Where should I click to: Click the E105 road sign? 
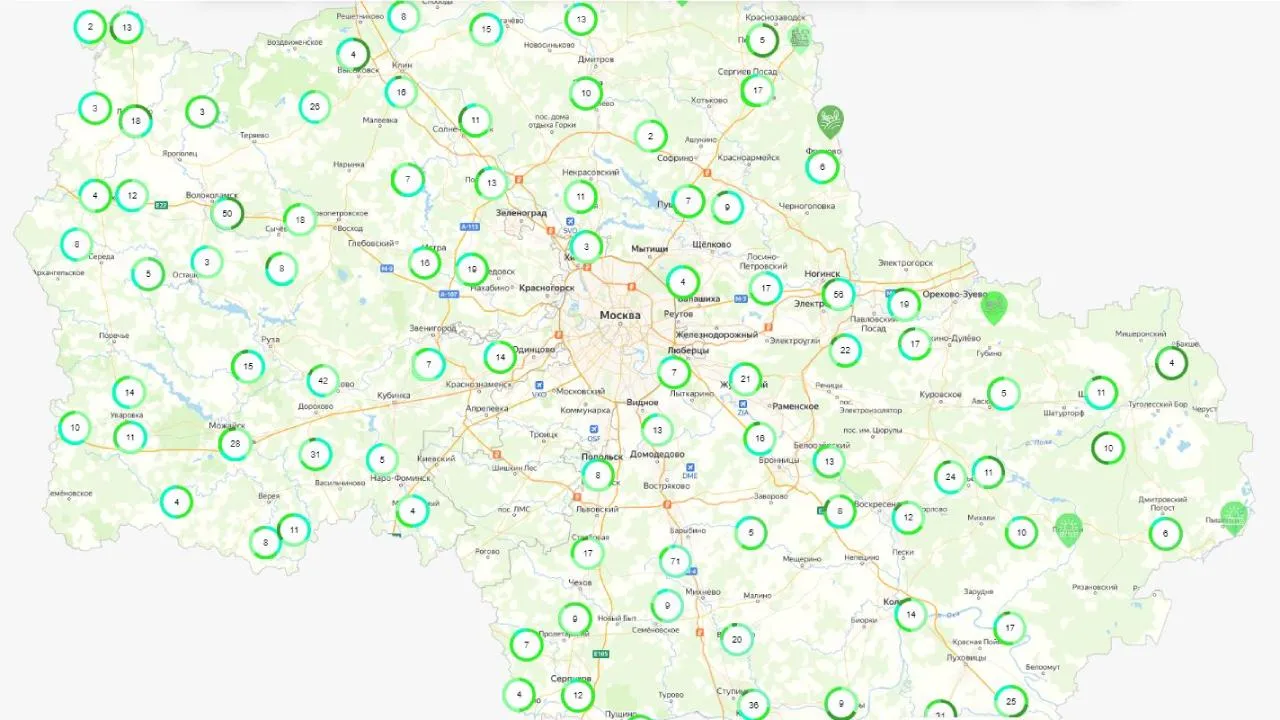(600, 654)
